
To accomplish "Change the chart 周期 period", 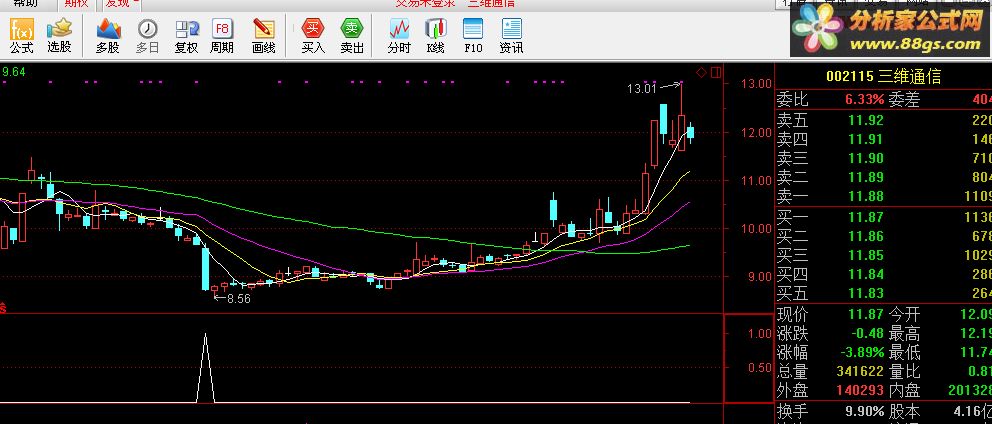I will pos(222,36).
